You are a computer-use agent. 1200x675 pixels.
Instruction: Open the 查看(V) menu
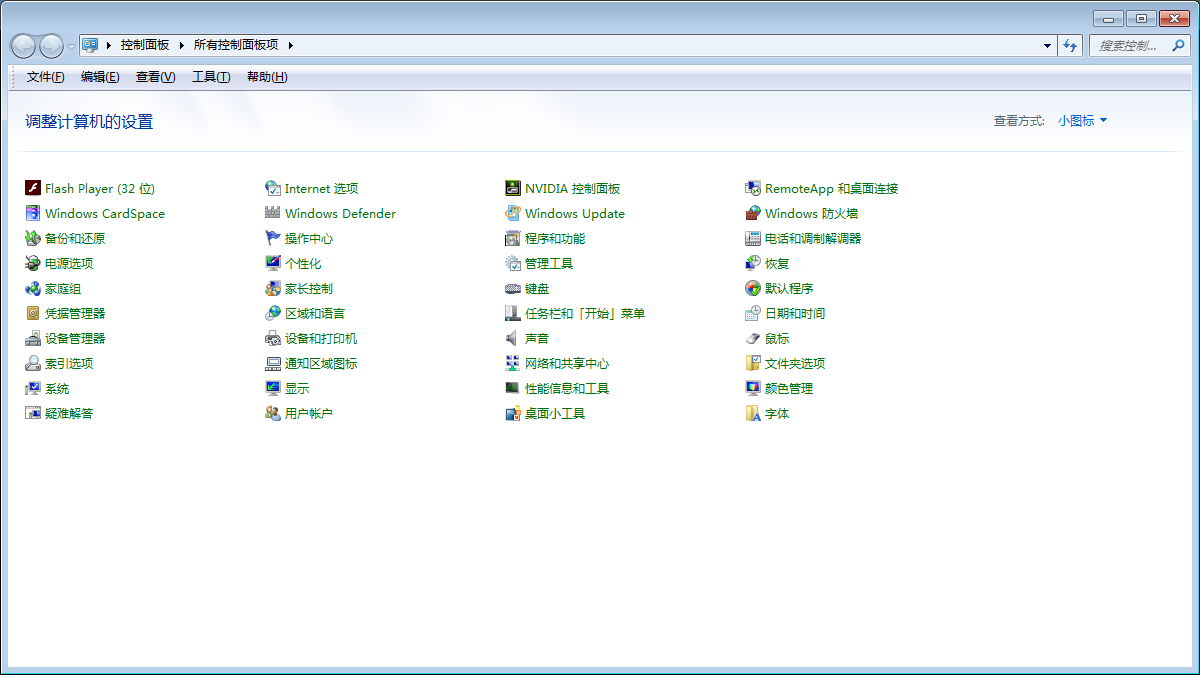point(155,77)
